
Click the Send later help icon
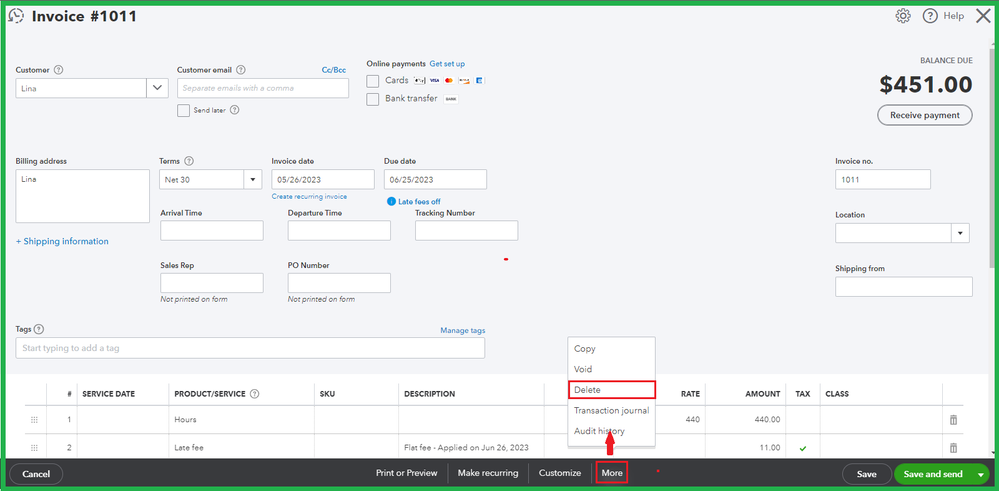(234, 110)
